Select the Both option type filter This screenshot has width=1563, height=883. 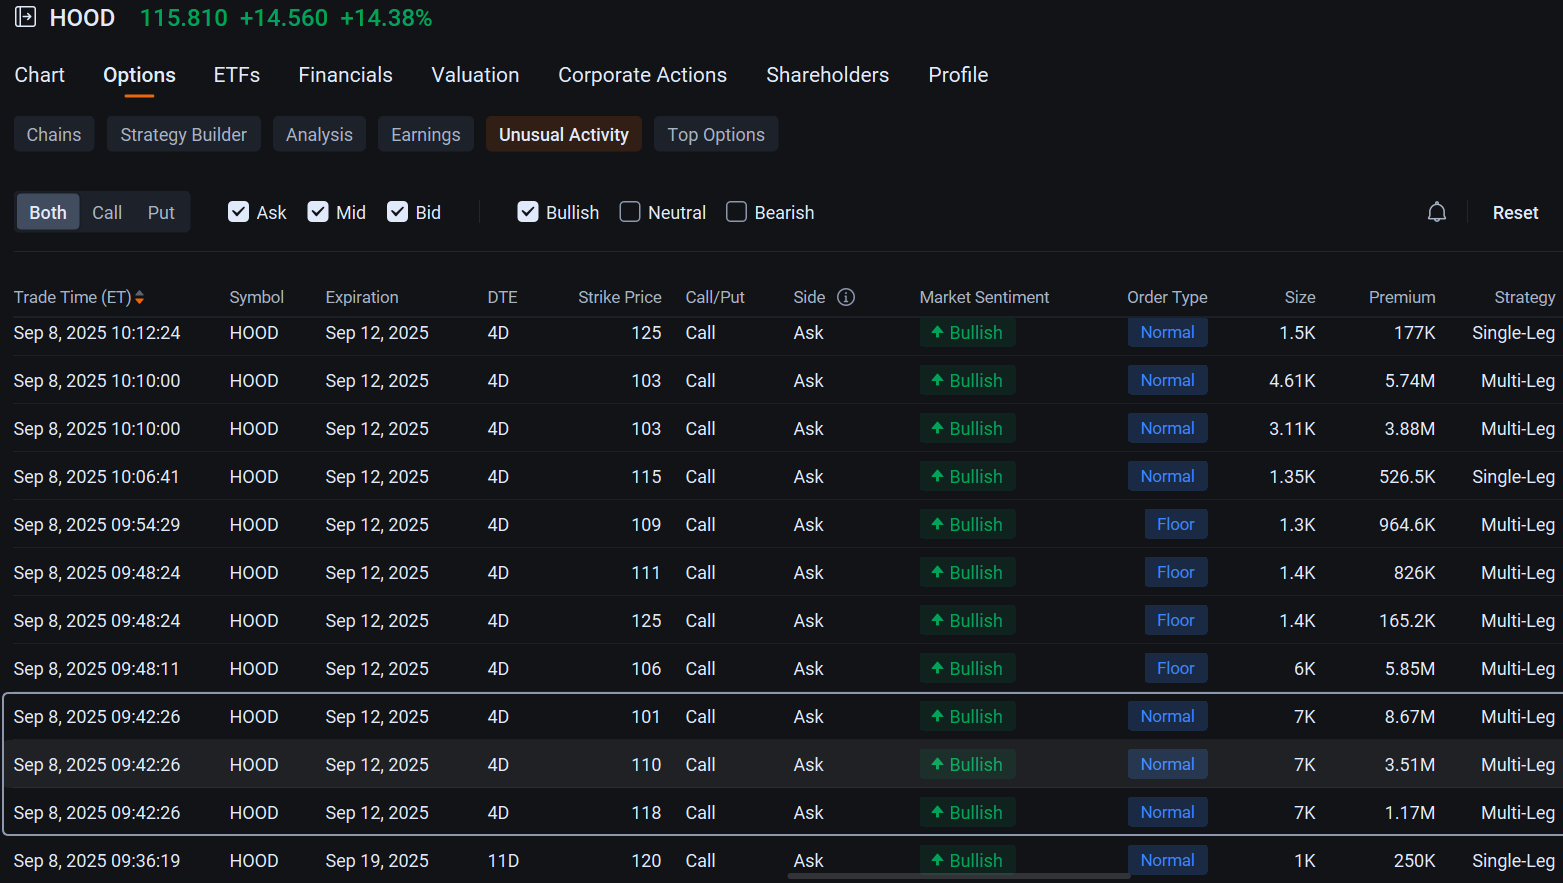[48, 212]
